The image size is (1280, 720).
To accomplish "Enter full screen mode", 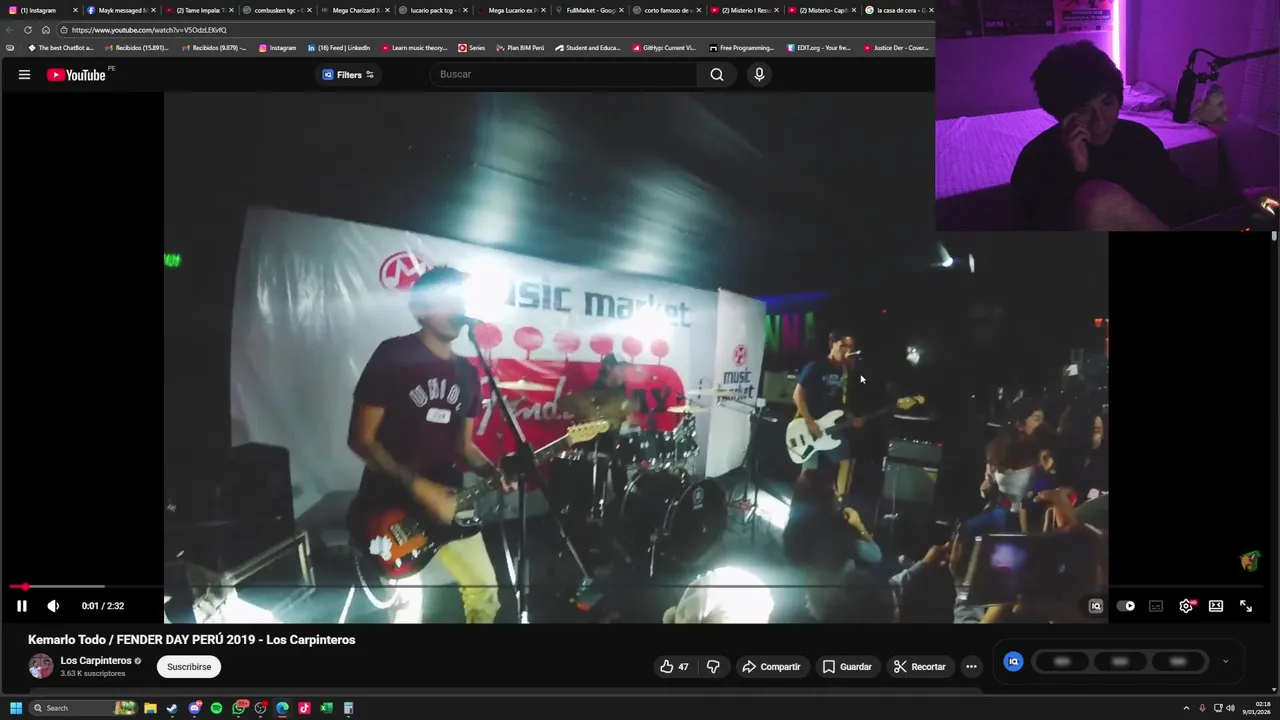I will (x=1246, y=606).
